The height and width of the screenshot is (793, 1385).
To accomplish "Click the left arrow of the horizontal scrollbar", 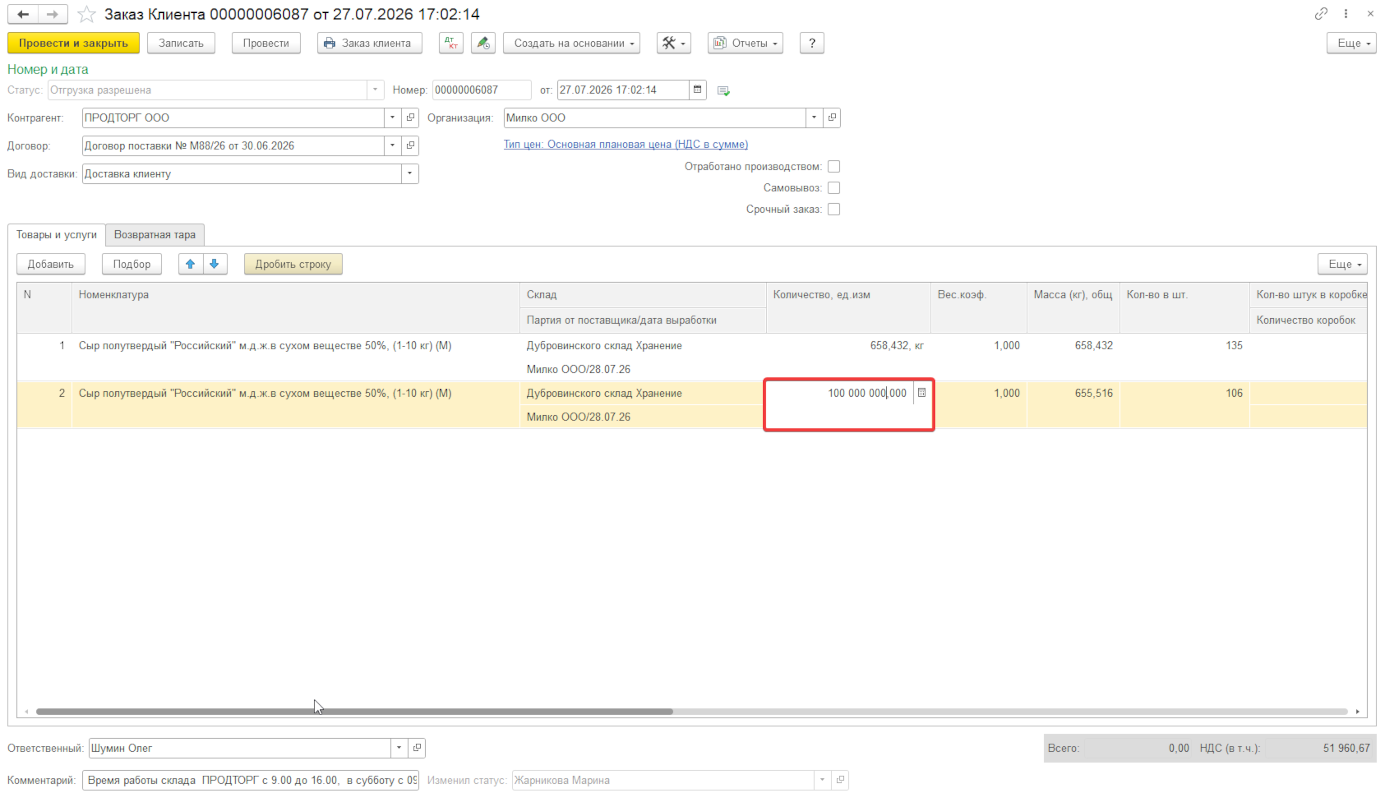I will [25, 712].
